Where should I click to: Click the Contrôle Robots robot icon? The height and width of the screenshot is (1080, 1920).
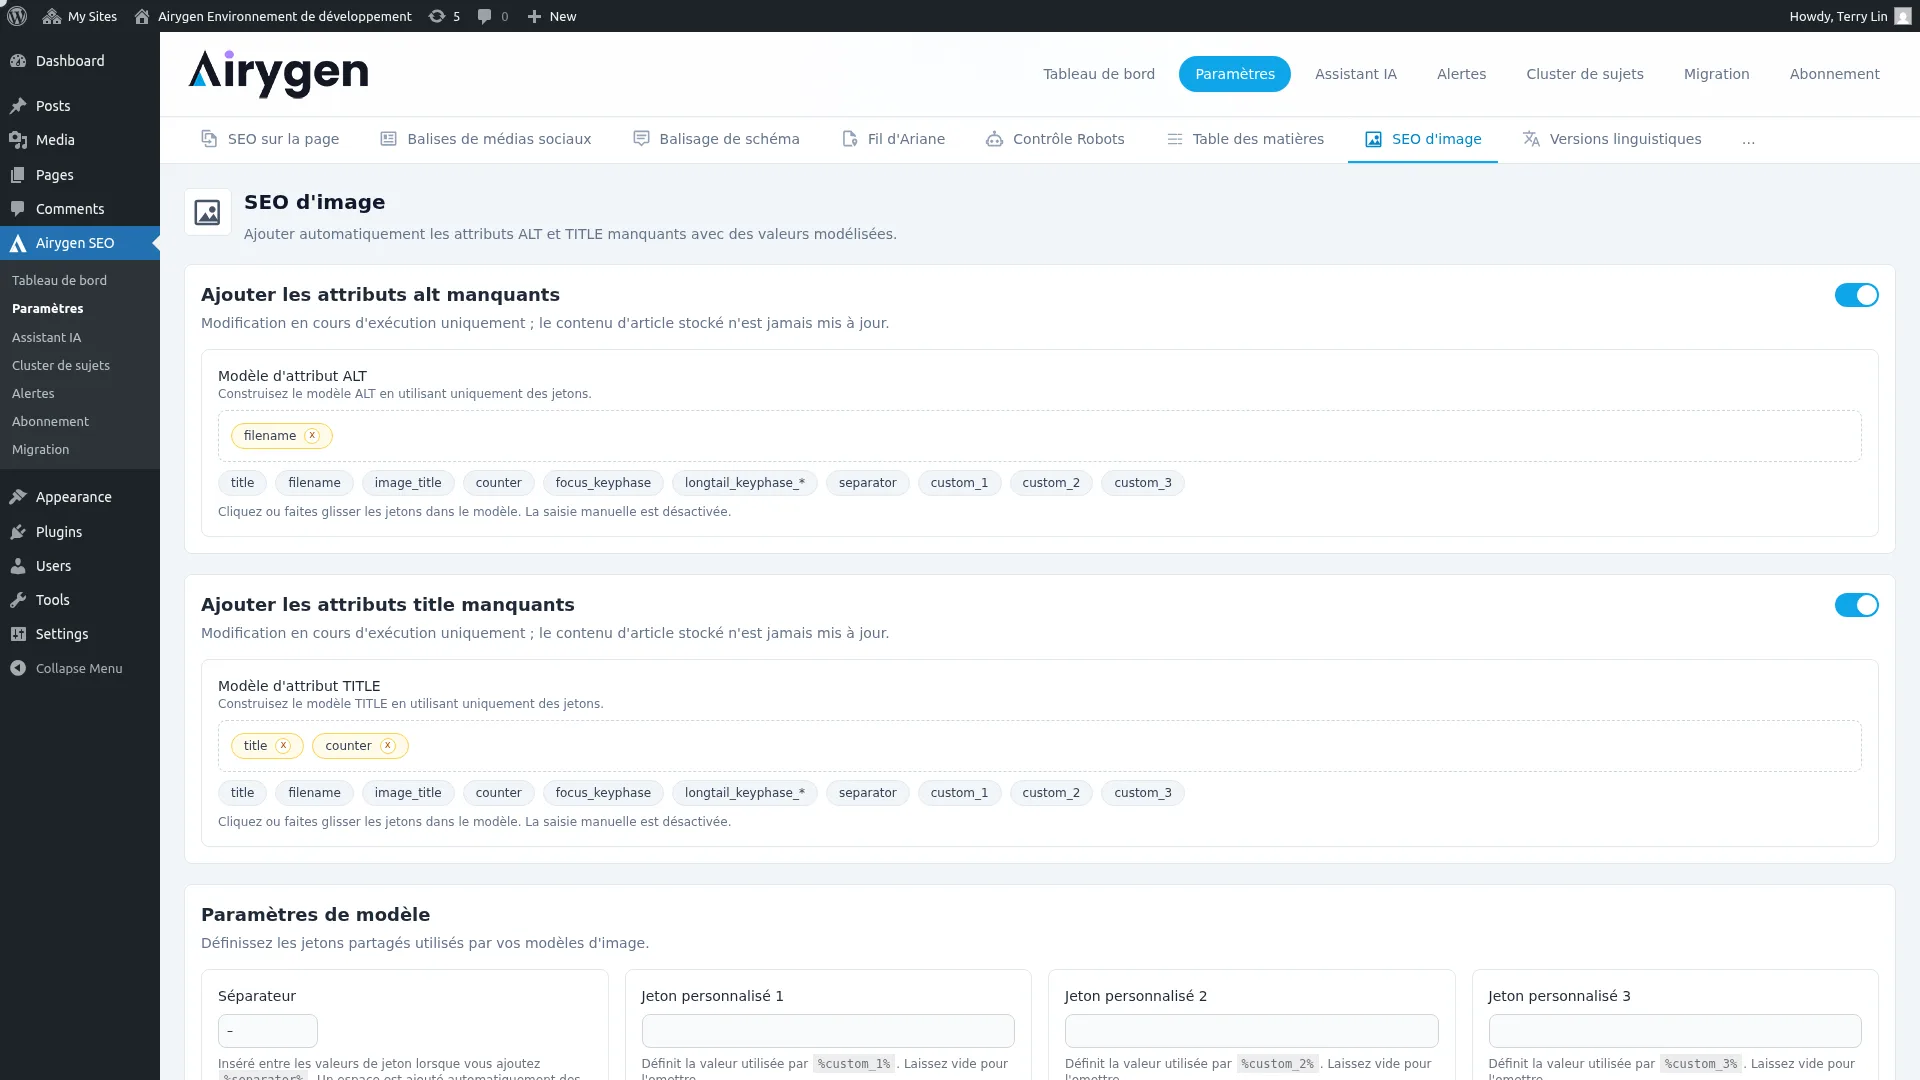994,139
